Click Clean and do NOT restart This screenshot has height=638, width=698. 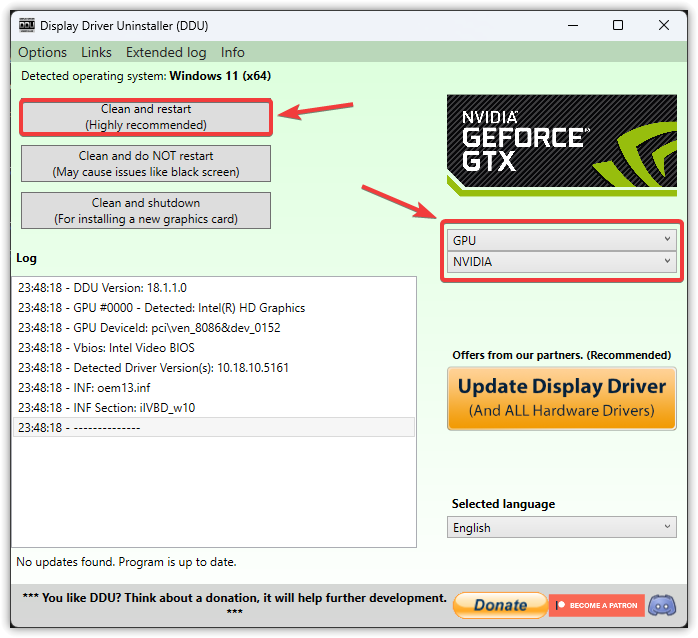tap(146, 164)
